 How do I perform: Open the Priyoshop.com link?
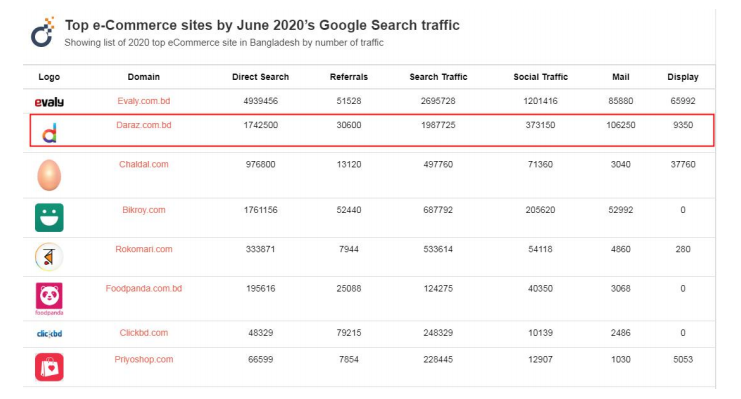point(144,359)
